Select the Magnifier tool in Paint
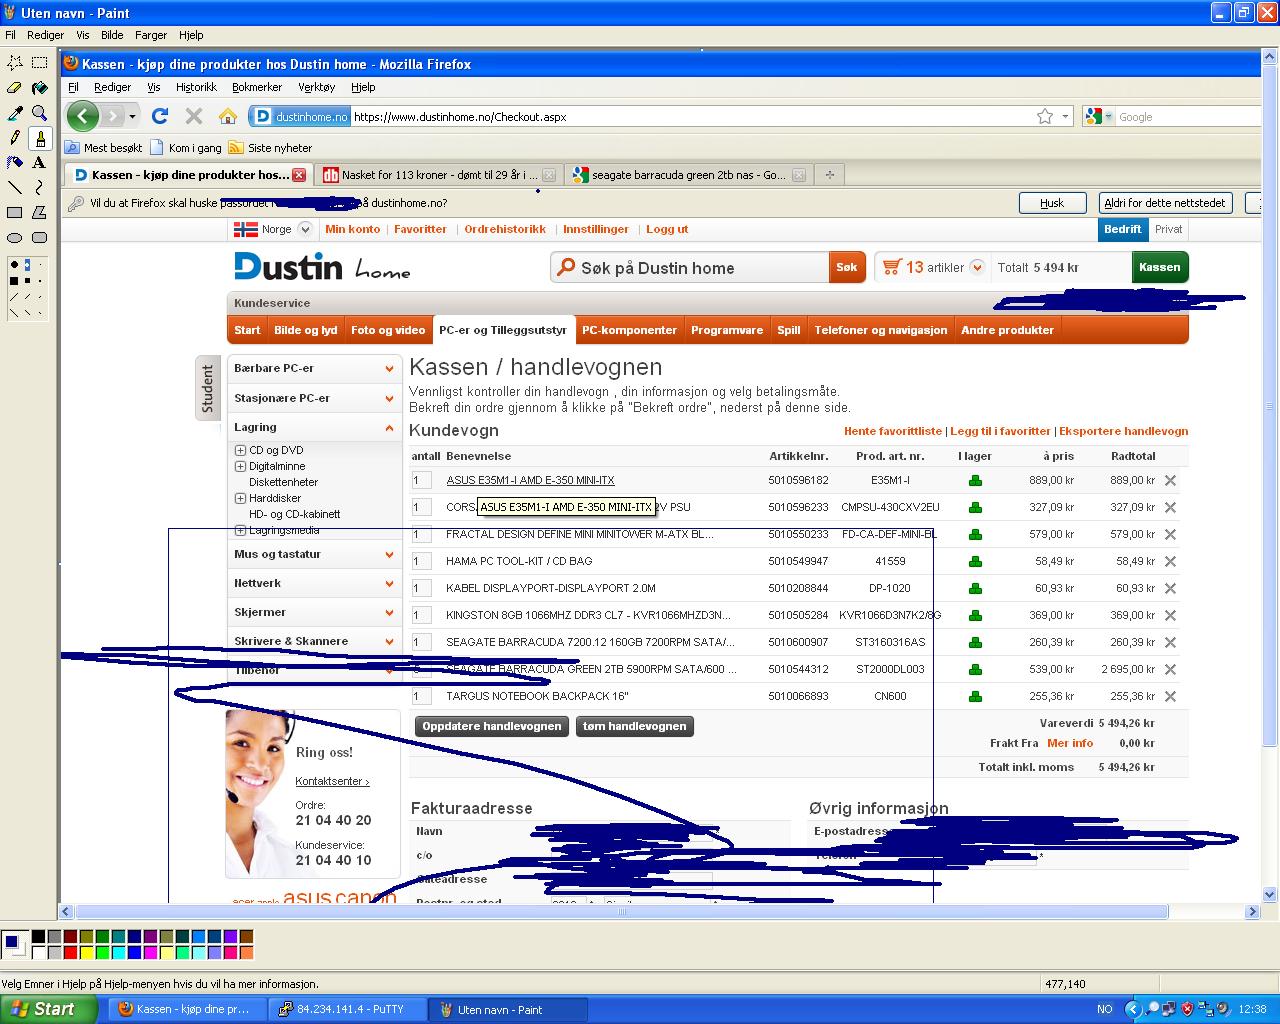 tap(40, 112)
